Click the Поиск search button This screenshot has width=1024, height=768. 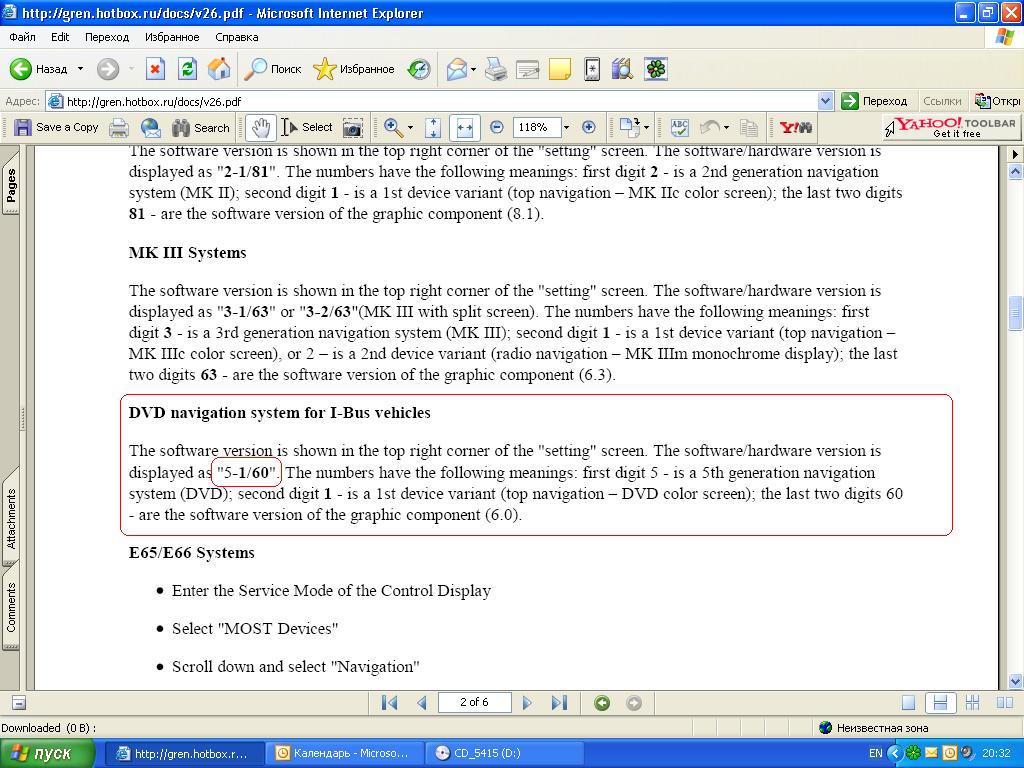[x=272, y=69]
